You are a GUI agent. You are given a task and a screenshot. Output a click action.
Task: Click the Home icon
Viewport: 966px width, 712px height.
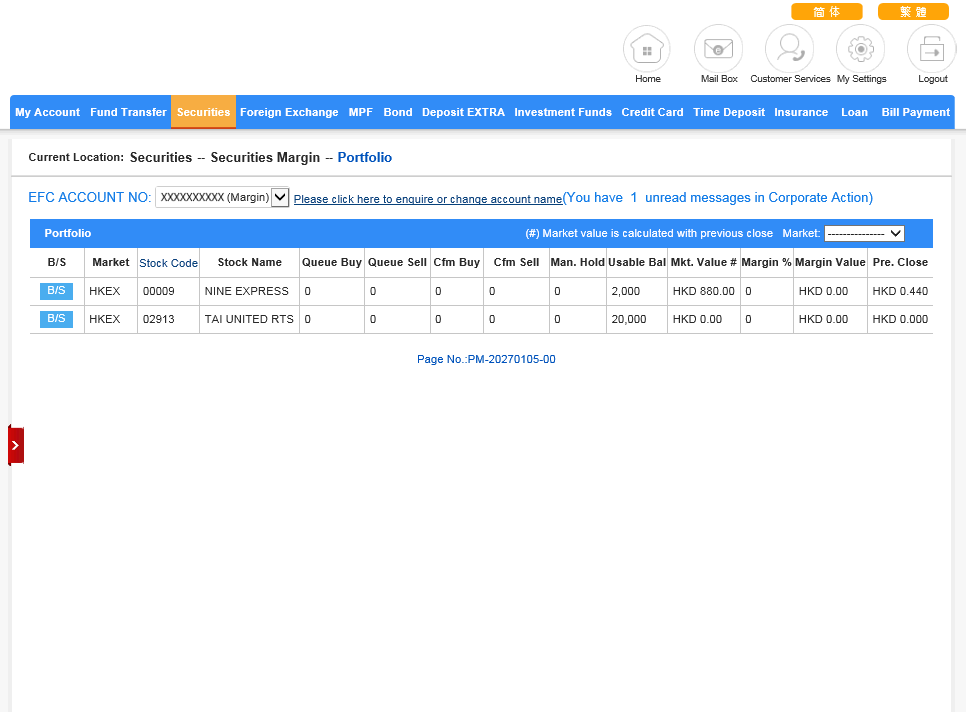coord(647,49)
